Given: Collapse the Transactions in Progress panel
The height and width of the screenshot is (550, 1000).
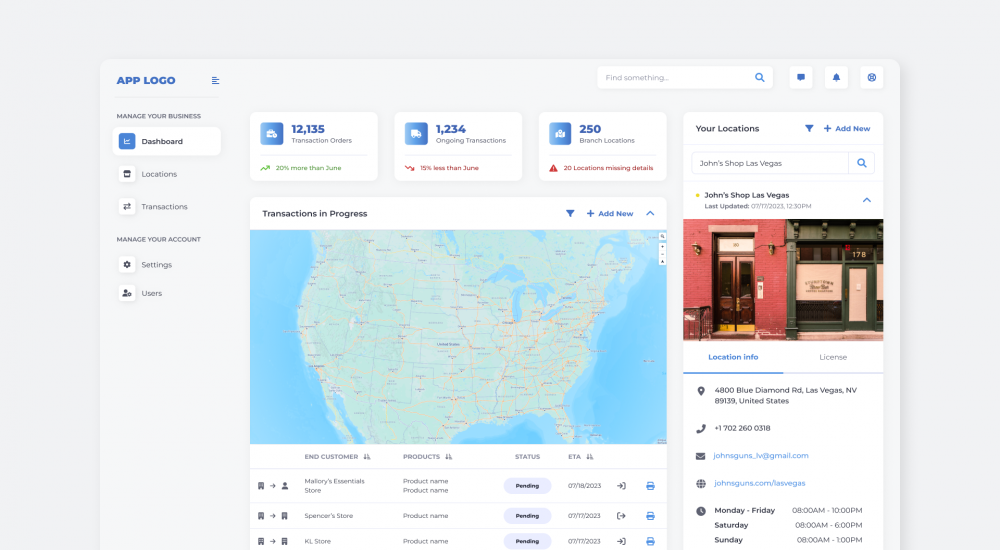Looking at the screenshot, I should 650,213.
